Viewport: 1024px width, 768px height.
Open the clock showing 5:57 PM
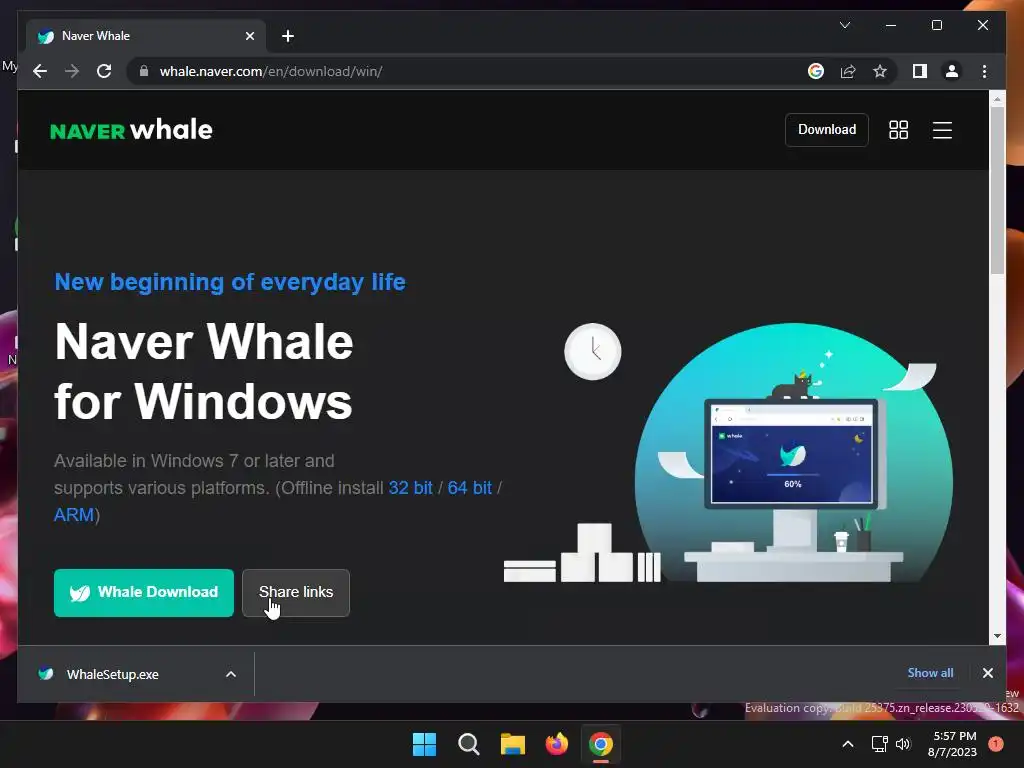pyautogui.click(x=952, y=744)
